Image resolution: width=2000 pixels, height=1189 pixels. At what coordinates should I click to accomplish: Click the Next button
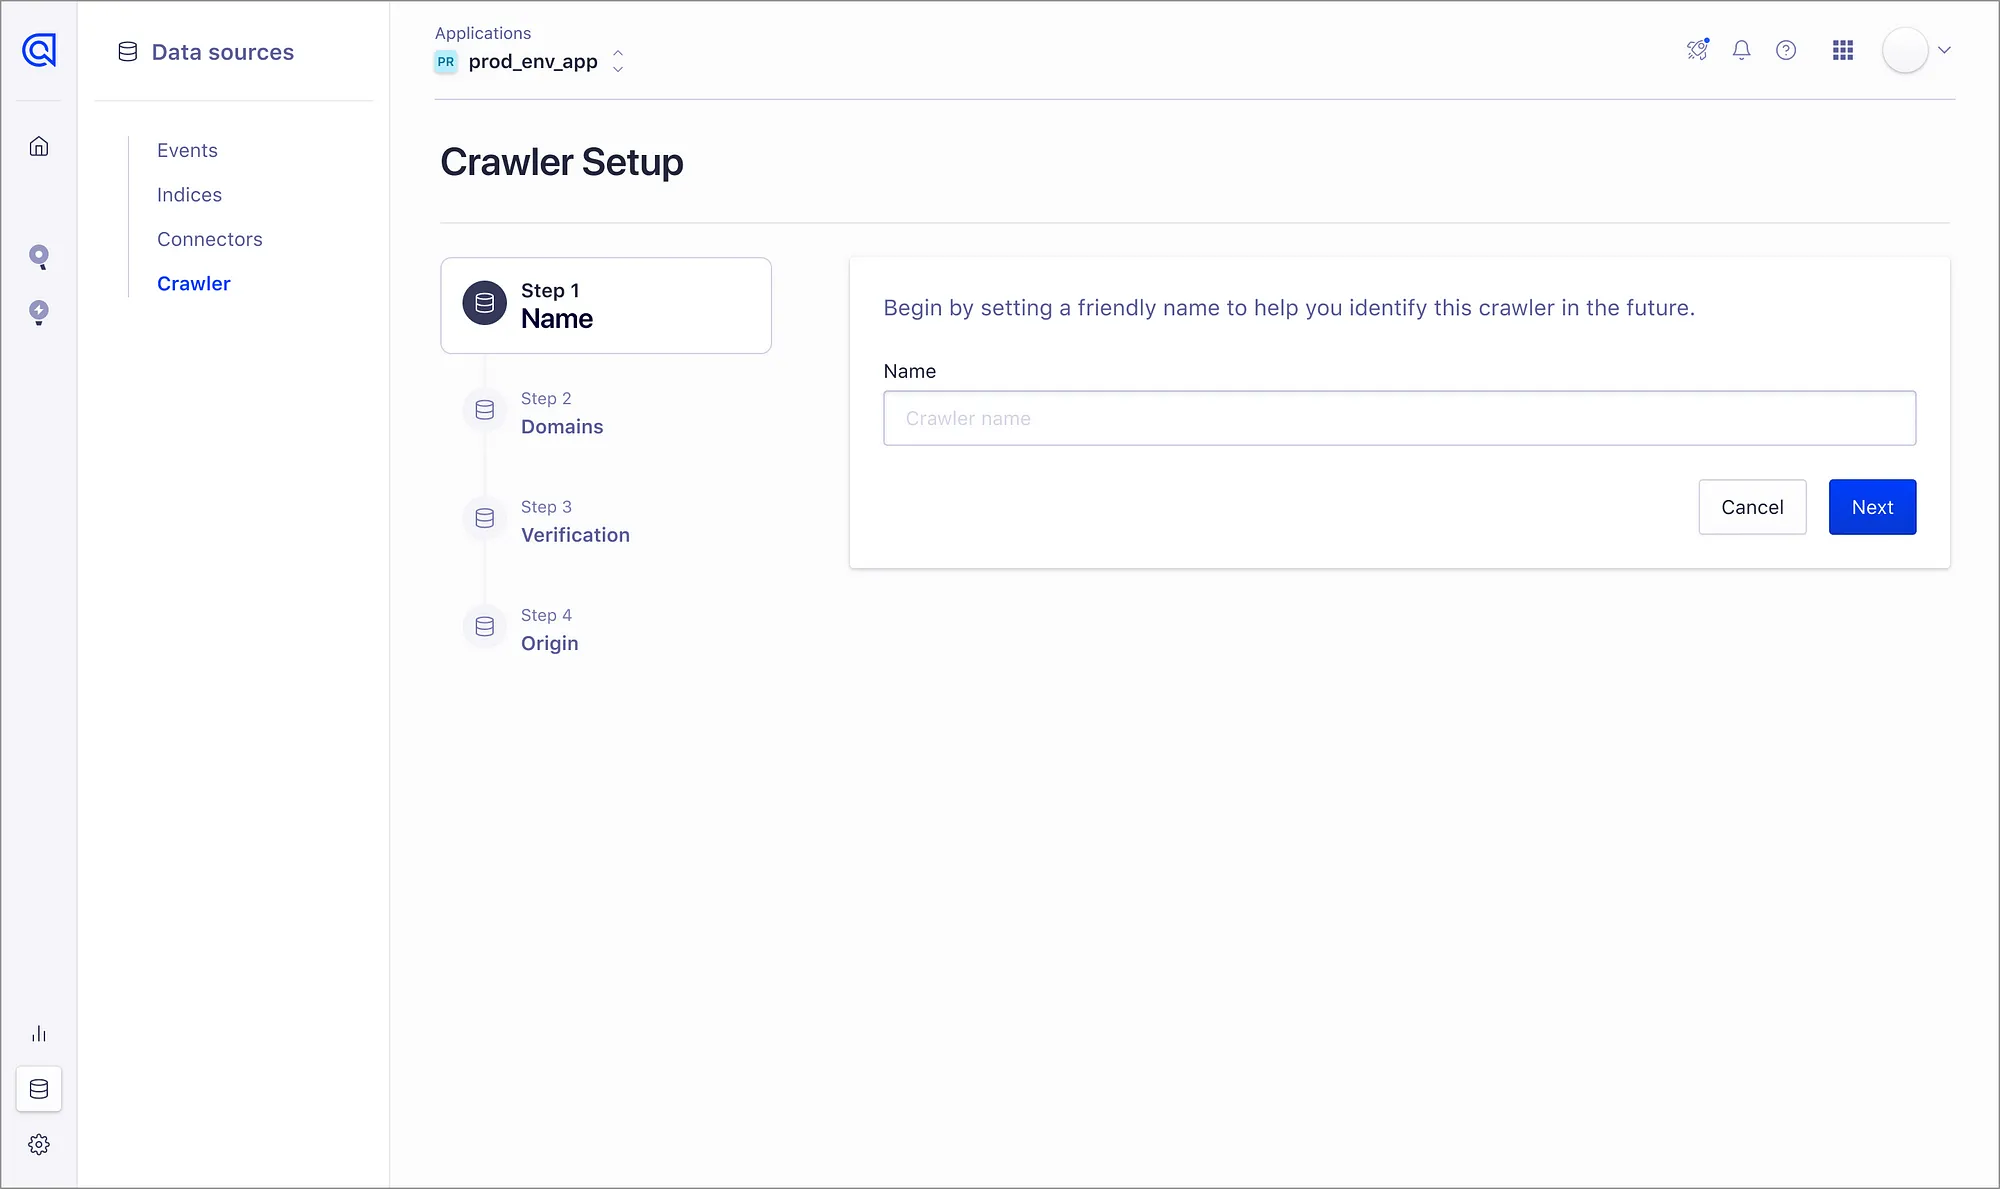(1871, 507)
